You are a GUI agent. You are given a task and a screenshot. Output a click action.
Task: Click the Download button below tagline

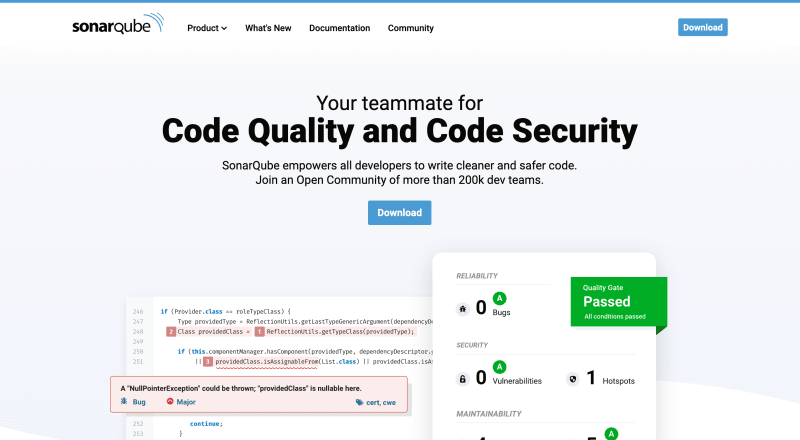pyautogui.click(x=399, y=212)
